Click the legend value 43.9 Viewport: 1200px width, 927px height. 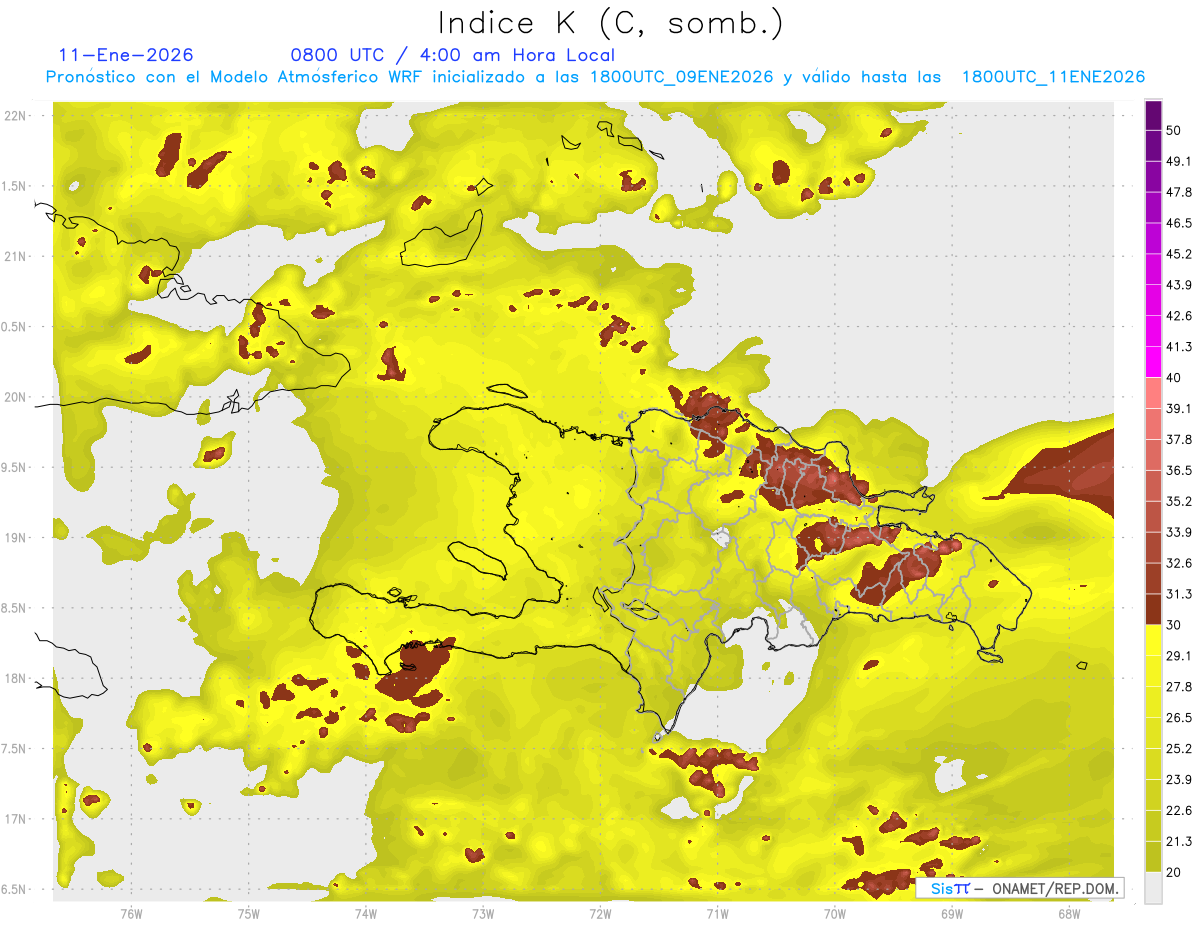click(1179, 285)
